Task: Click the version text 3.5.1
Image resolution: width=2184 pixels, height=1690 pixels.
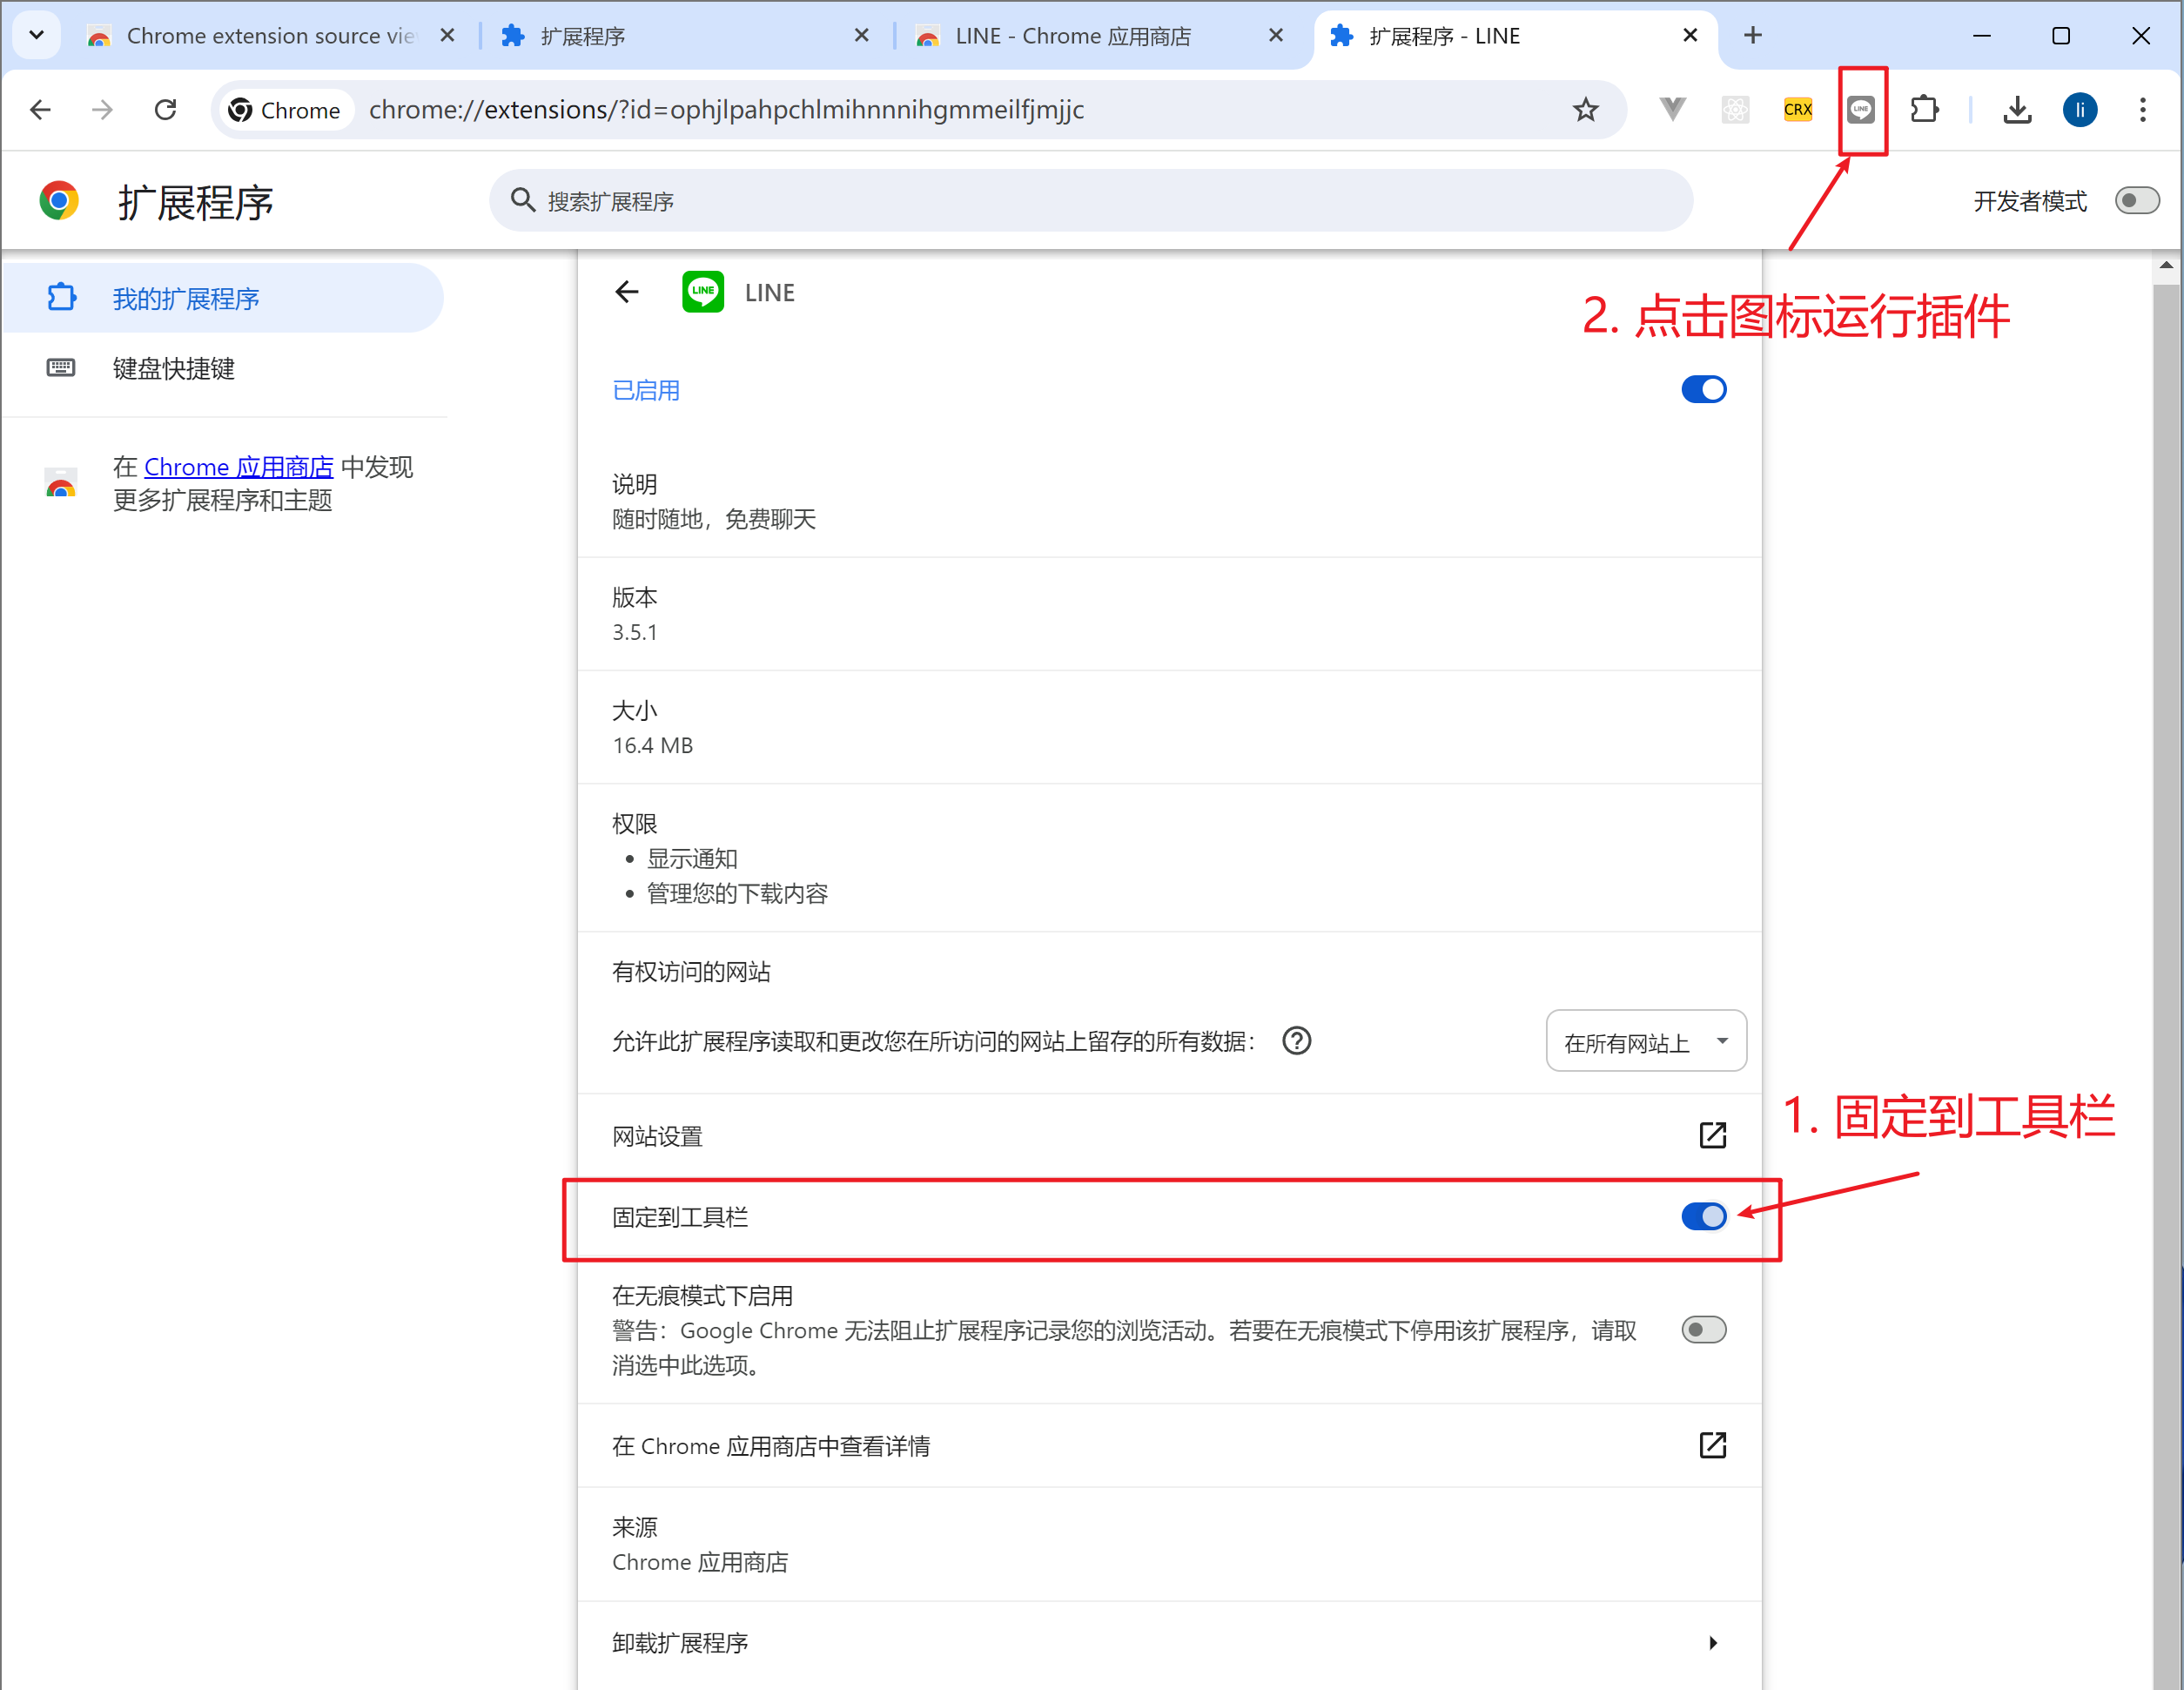Action: click(x=635, y=632)
